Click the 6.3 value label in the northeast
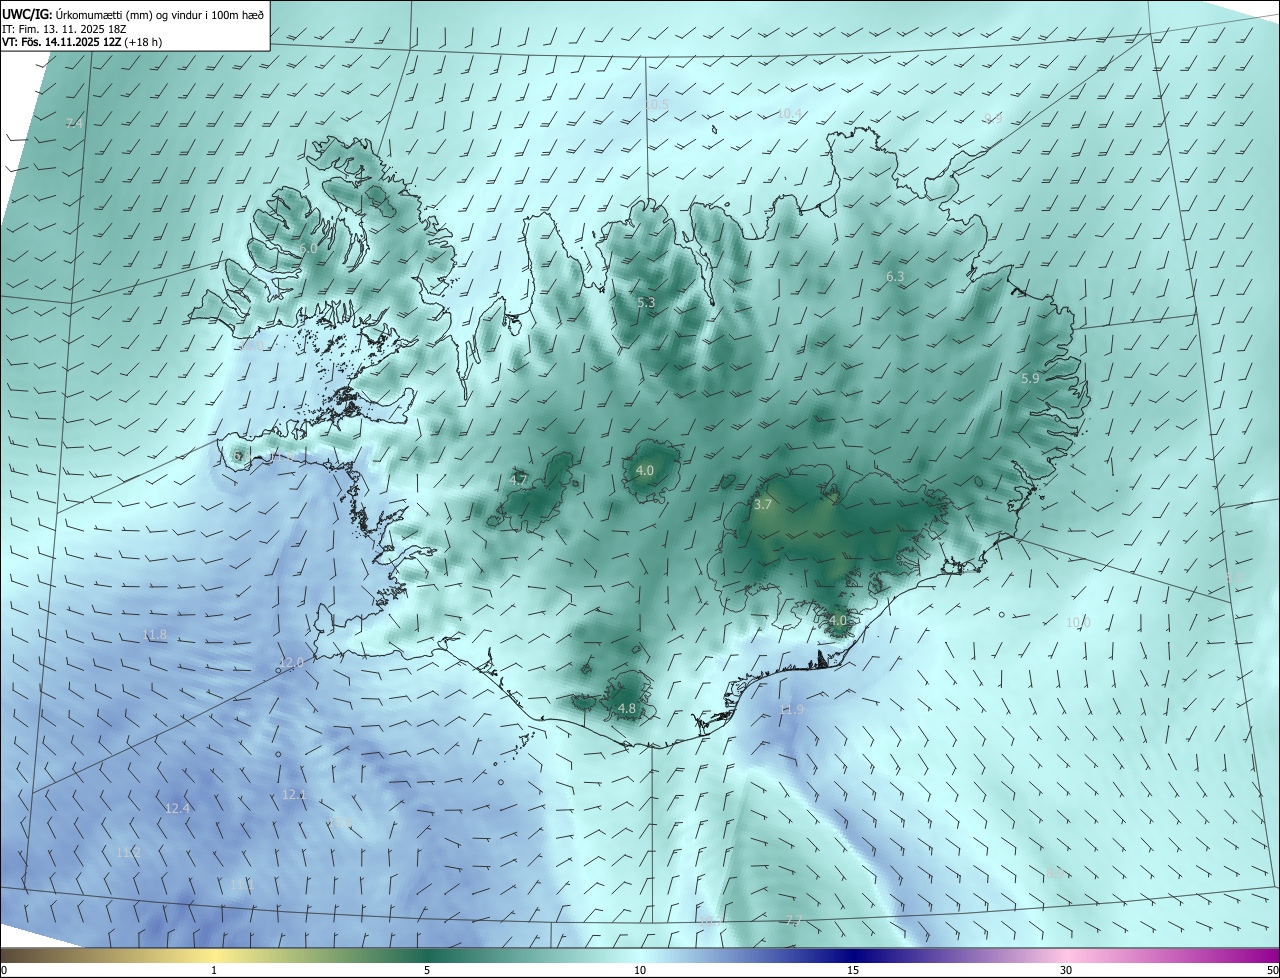This screenshot has height=978, width=1280. [895, 276]
